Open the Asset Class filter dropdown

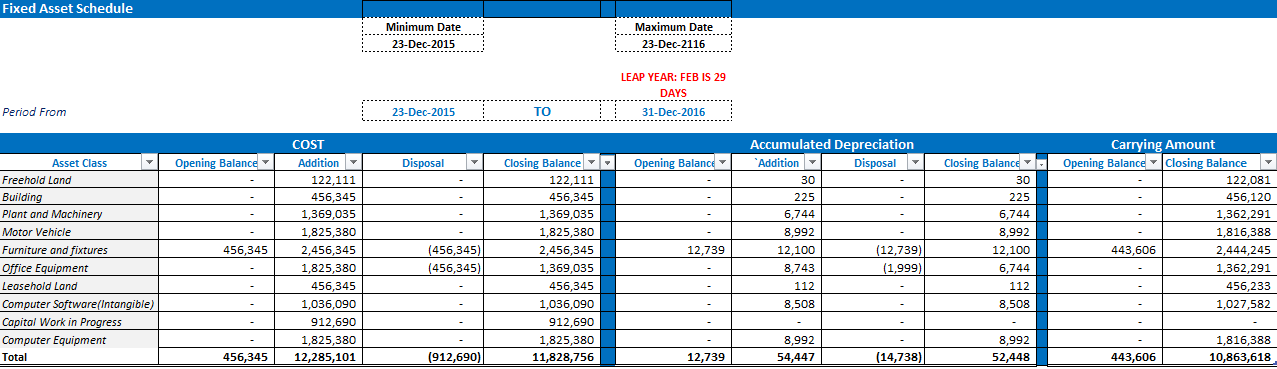pyautogui.click(x=150, y=163)
